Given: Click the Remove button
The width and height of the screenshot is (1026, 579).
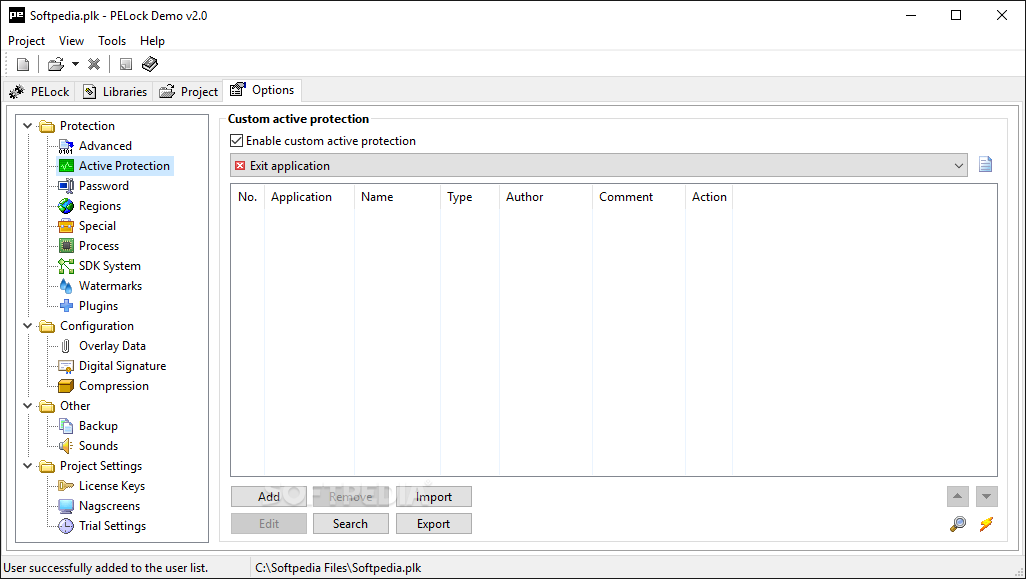Looking at the screenshot, I should [351, 497].
